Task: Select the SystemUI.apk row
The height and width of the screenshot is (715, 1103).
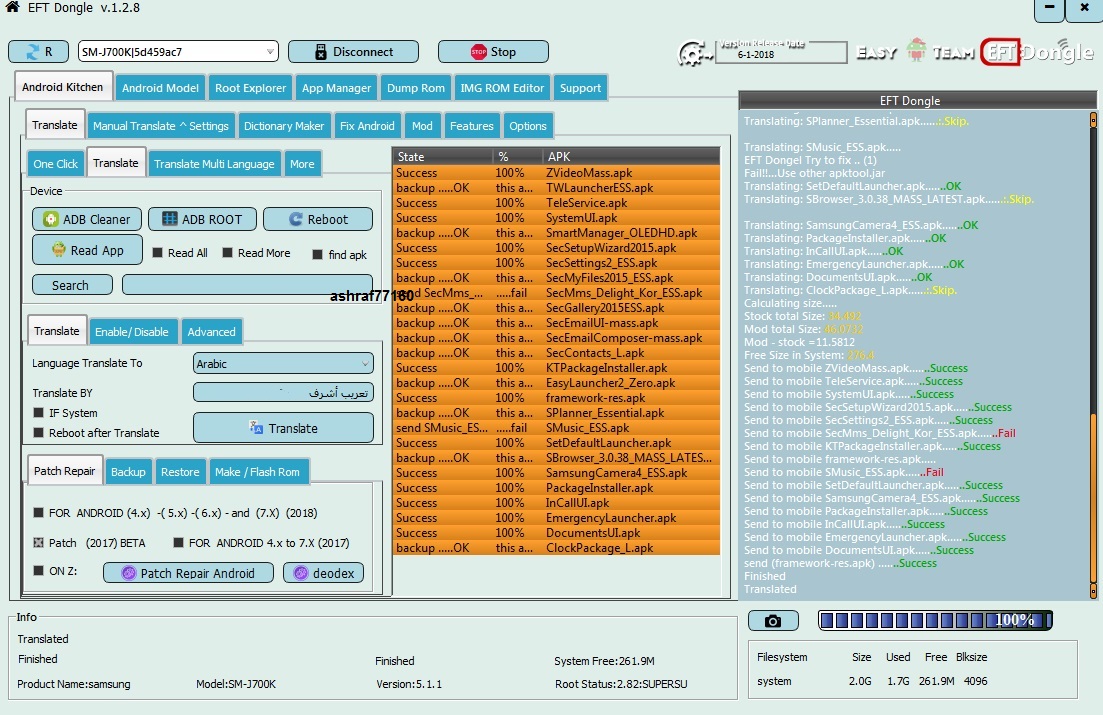Action: coord(556,217)
